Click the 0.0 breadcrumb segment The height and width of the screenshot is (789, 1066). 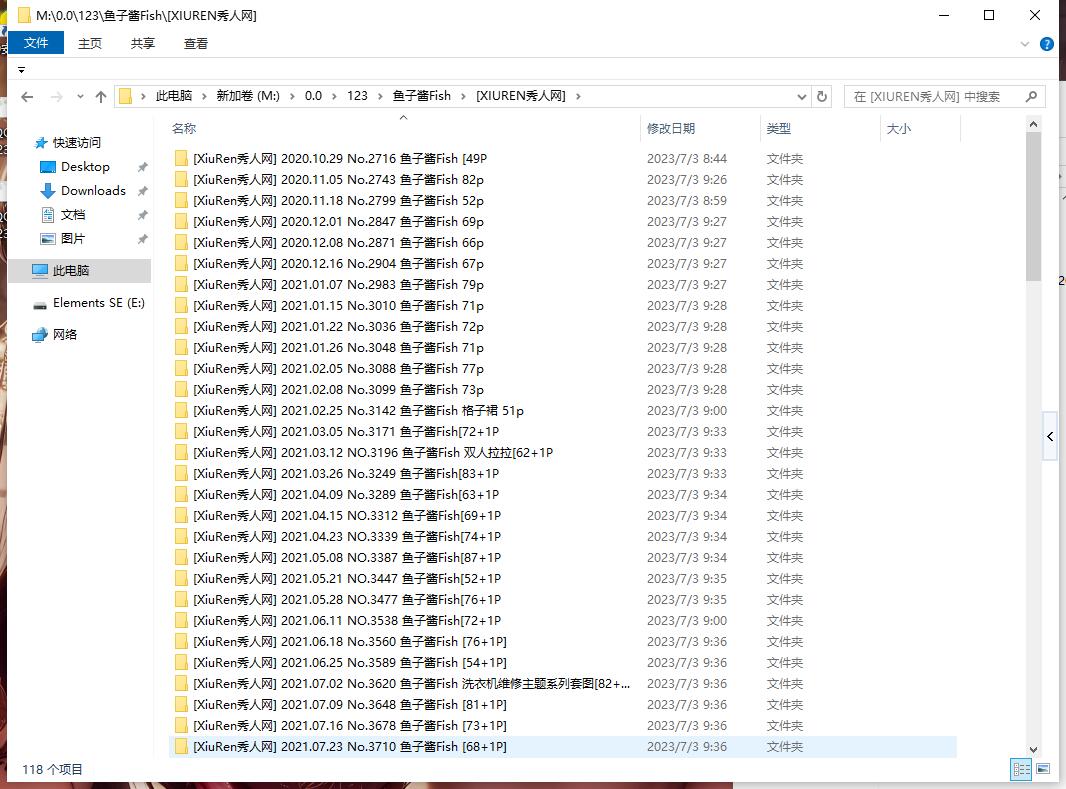(x=313, y=96)
